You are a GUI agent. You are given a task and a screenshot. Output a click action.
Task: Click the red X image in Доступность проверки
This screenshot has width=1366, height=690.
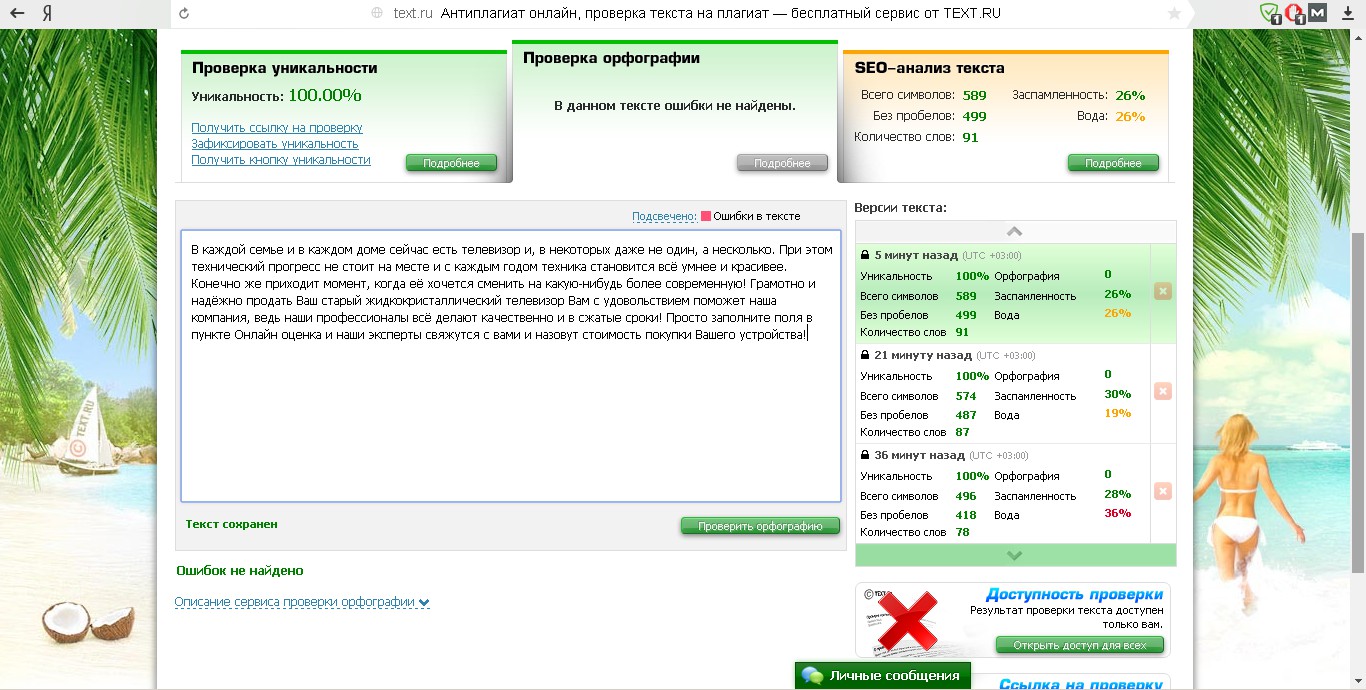(x=907, y=621)
